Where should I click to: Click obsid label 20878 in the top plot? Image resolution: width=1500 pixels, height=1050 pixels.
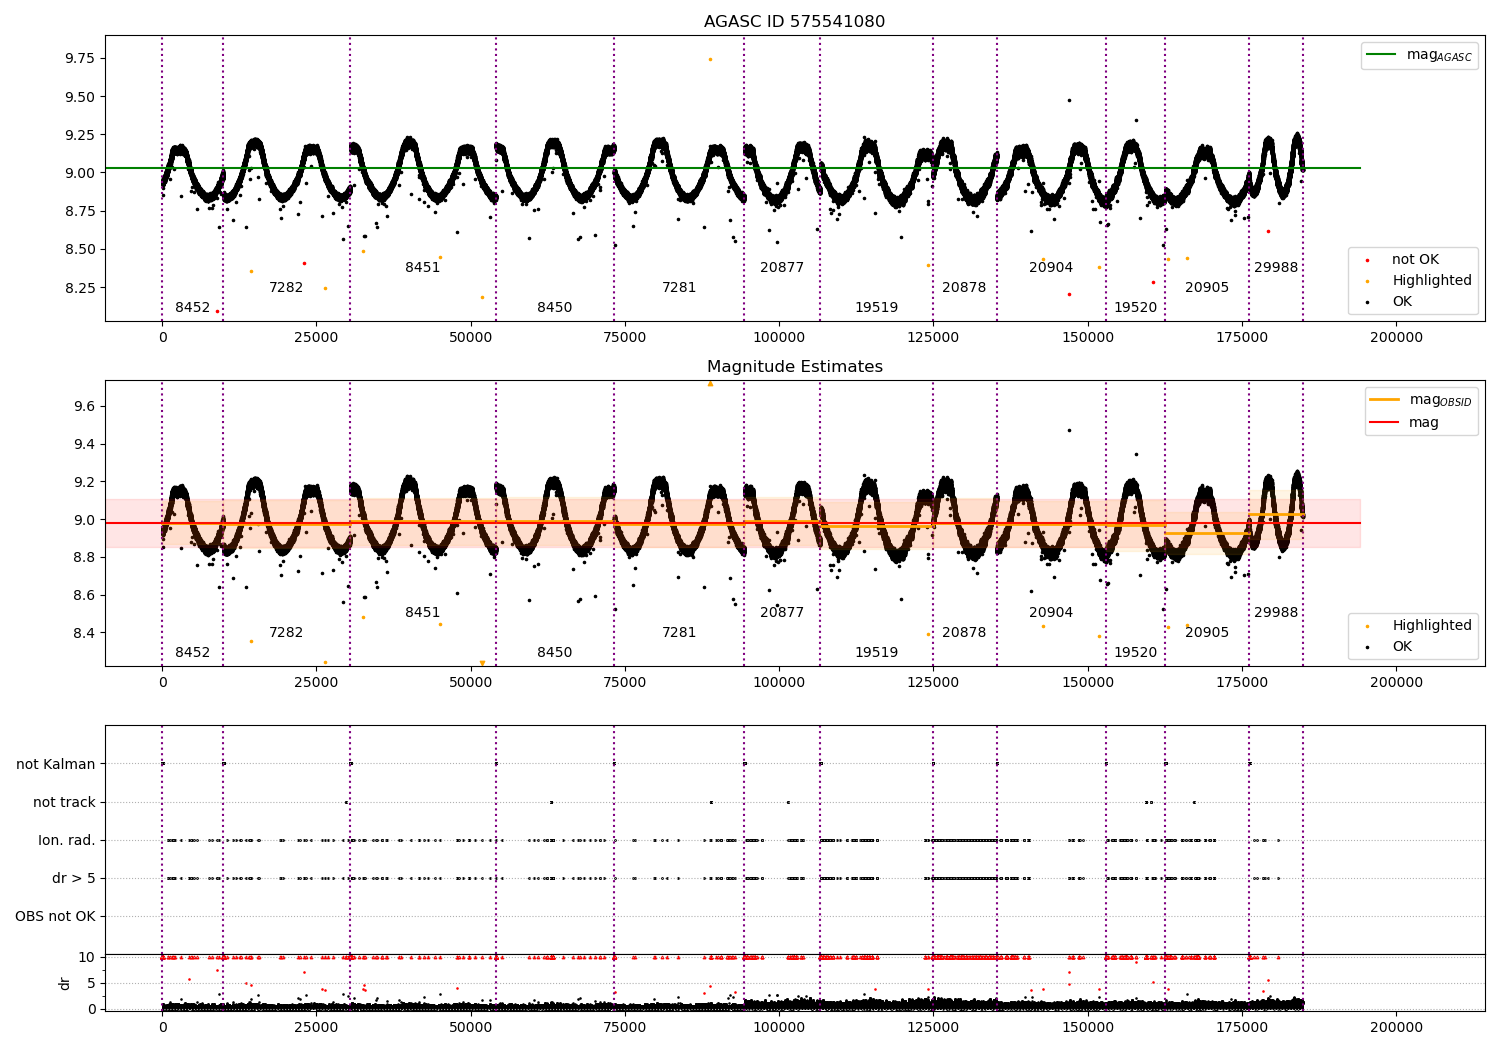click(x=964, y=288)
